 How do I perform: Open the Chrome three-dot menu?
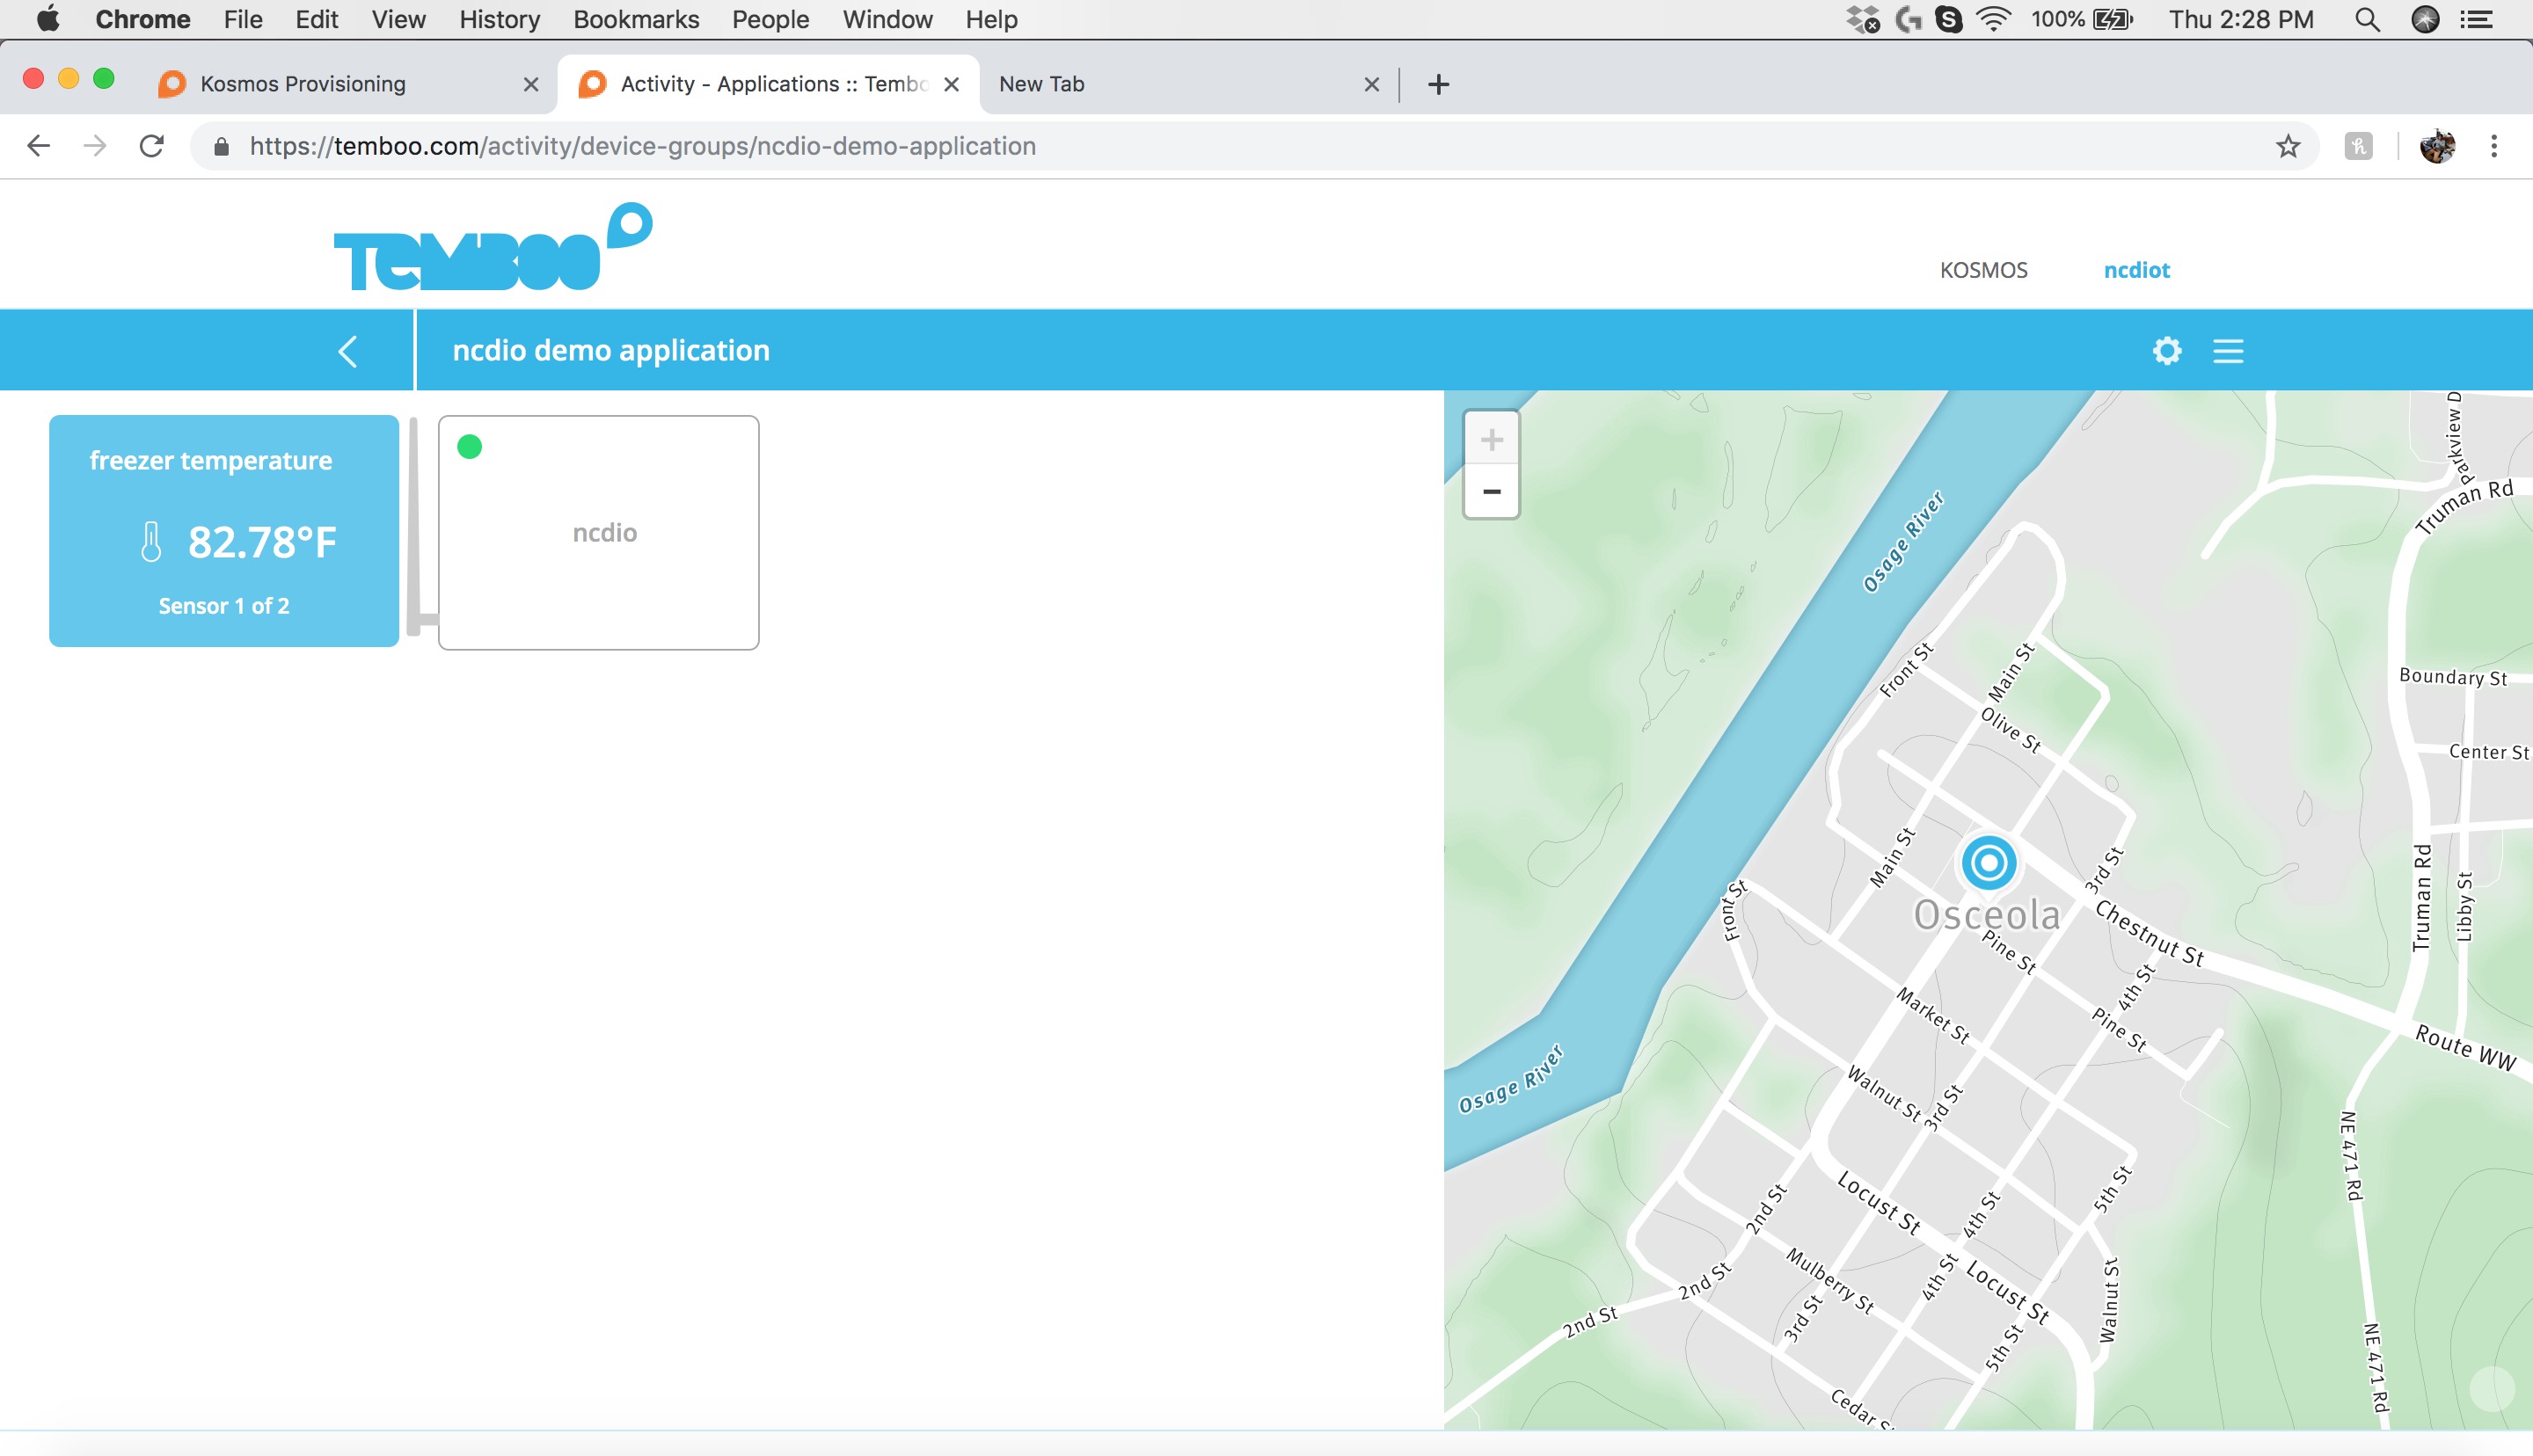[2494, 147]
